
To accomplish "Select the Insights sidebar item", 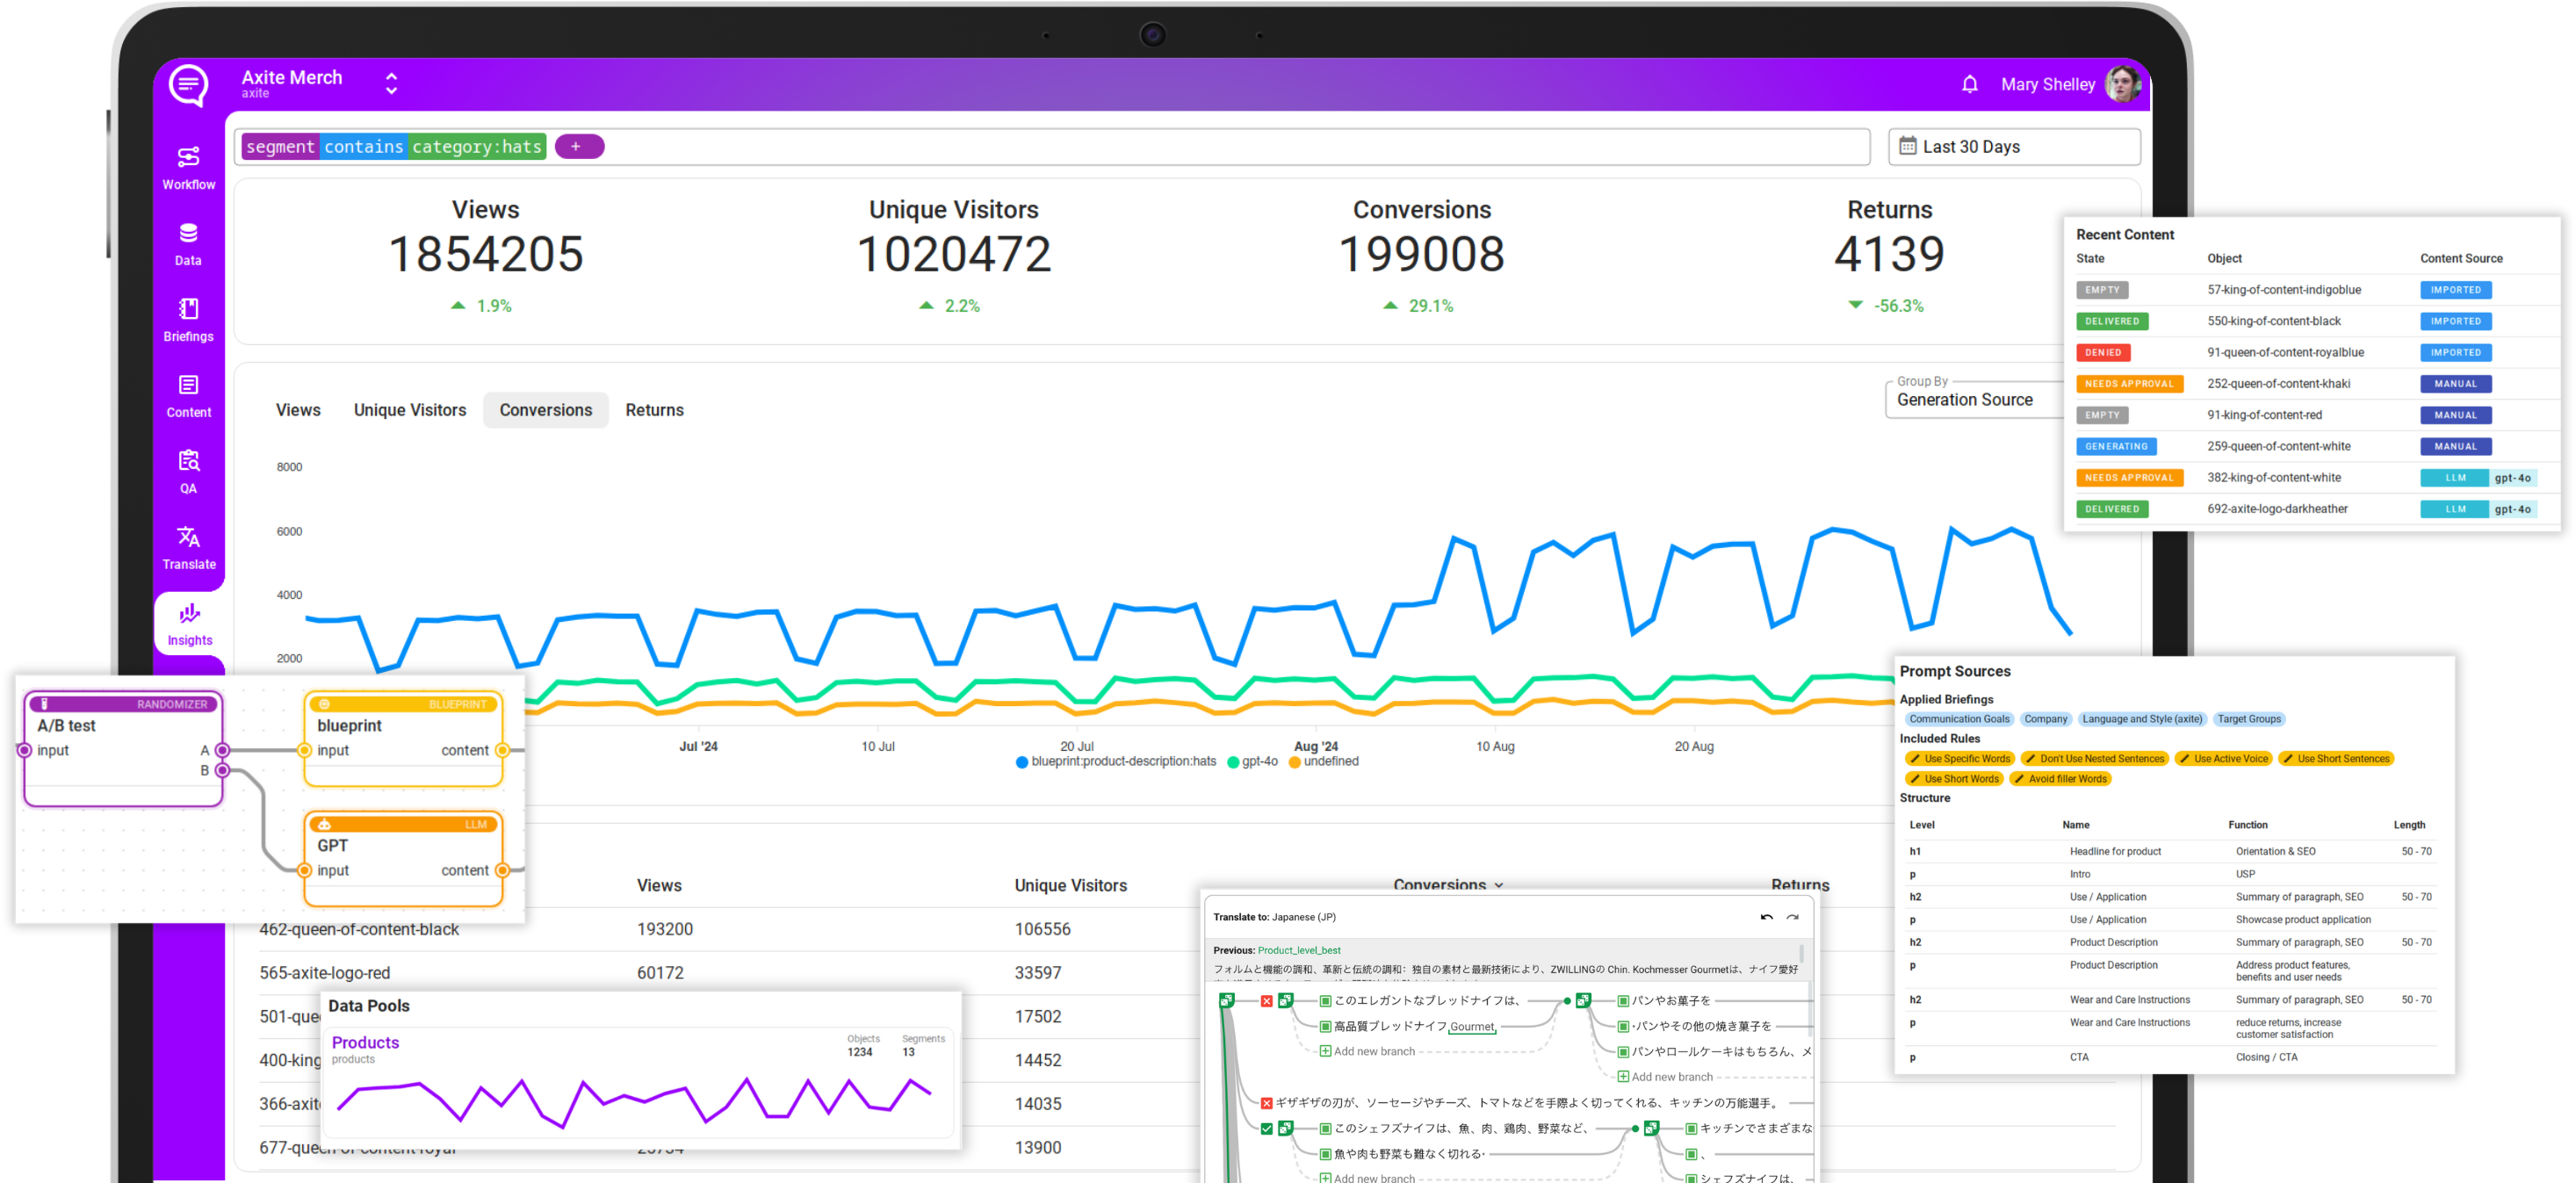I will [189, 624].
